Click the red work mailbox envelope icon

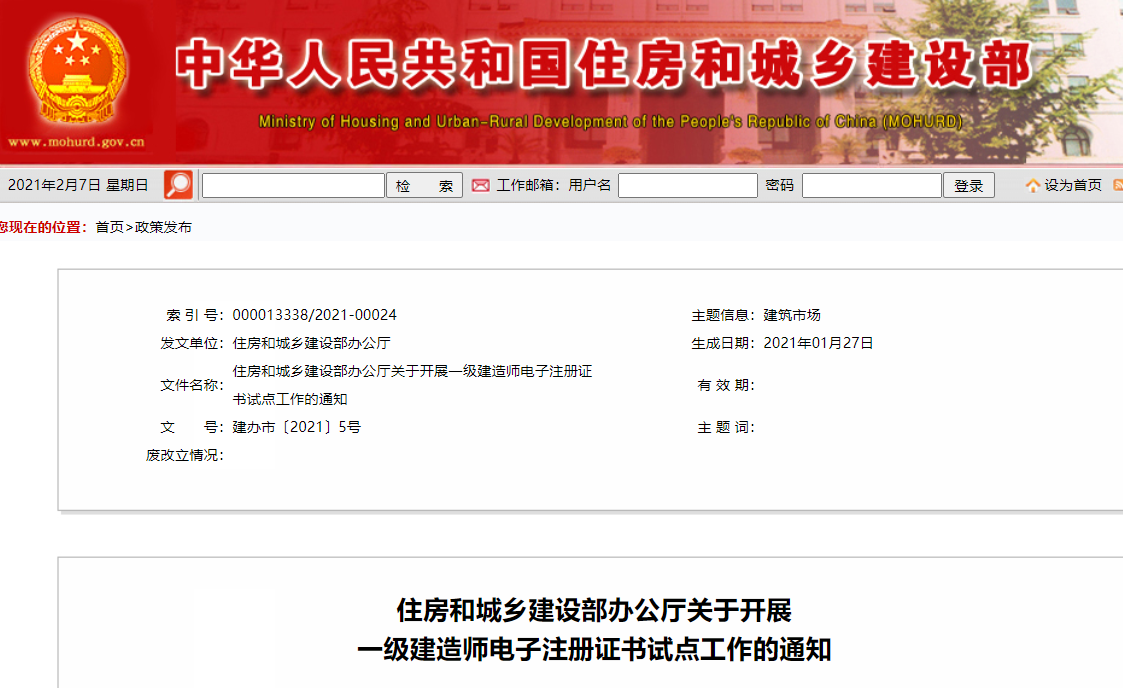[481, 186]
